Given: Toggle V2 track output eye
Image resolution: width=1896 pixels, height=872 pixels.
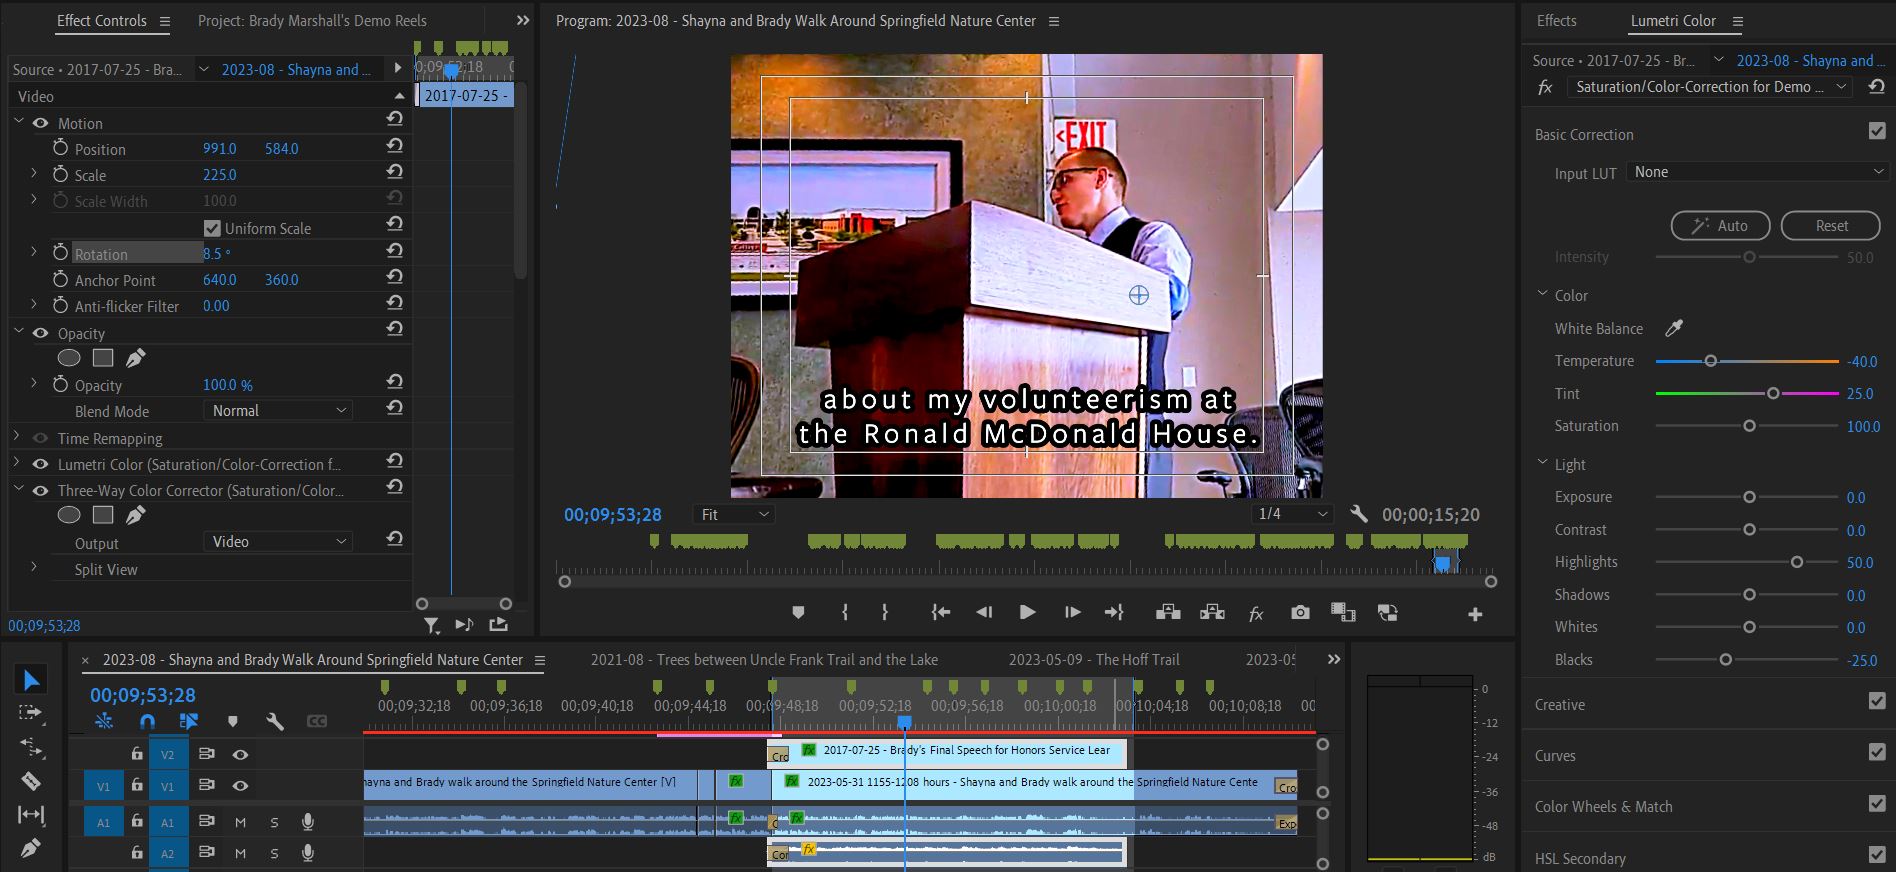Looking at the screenshot, I should (240, 754).
